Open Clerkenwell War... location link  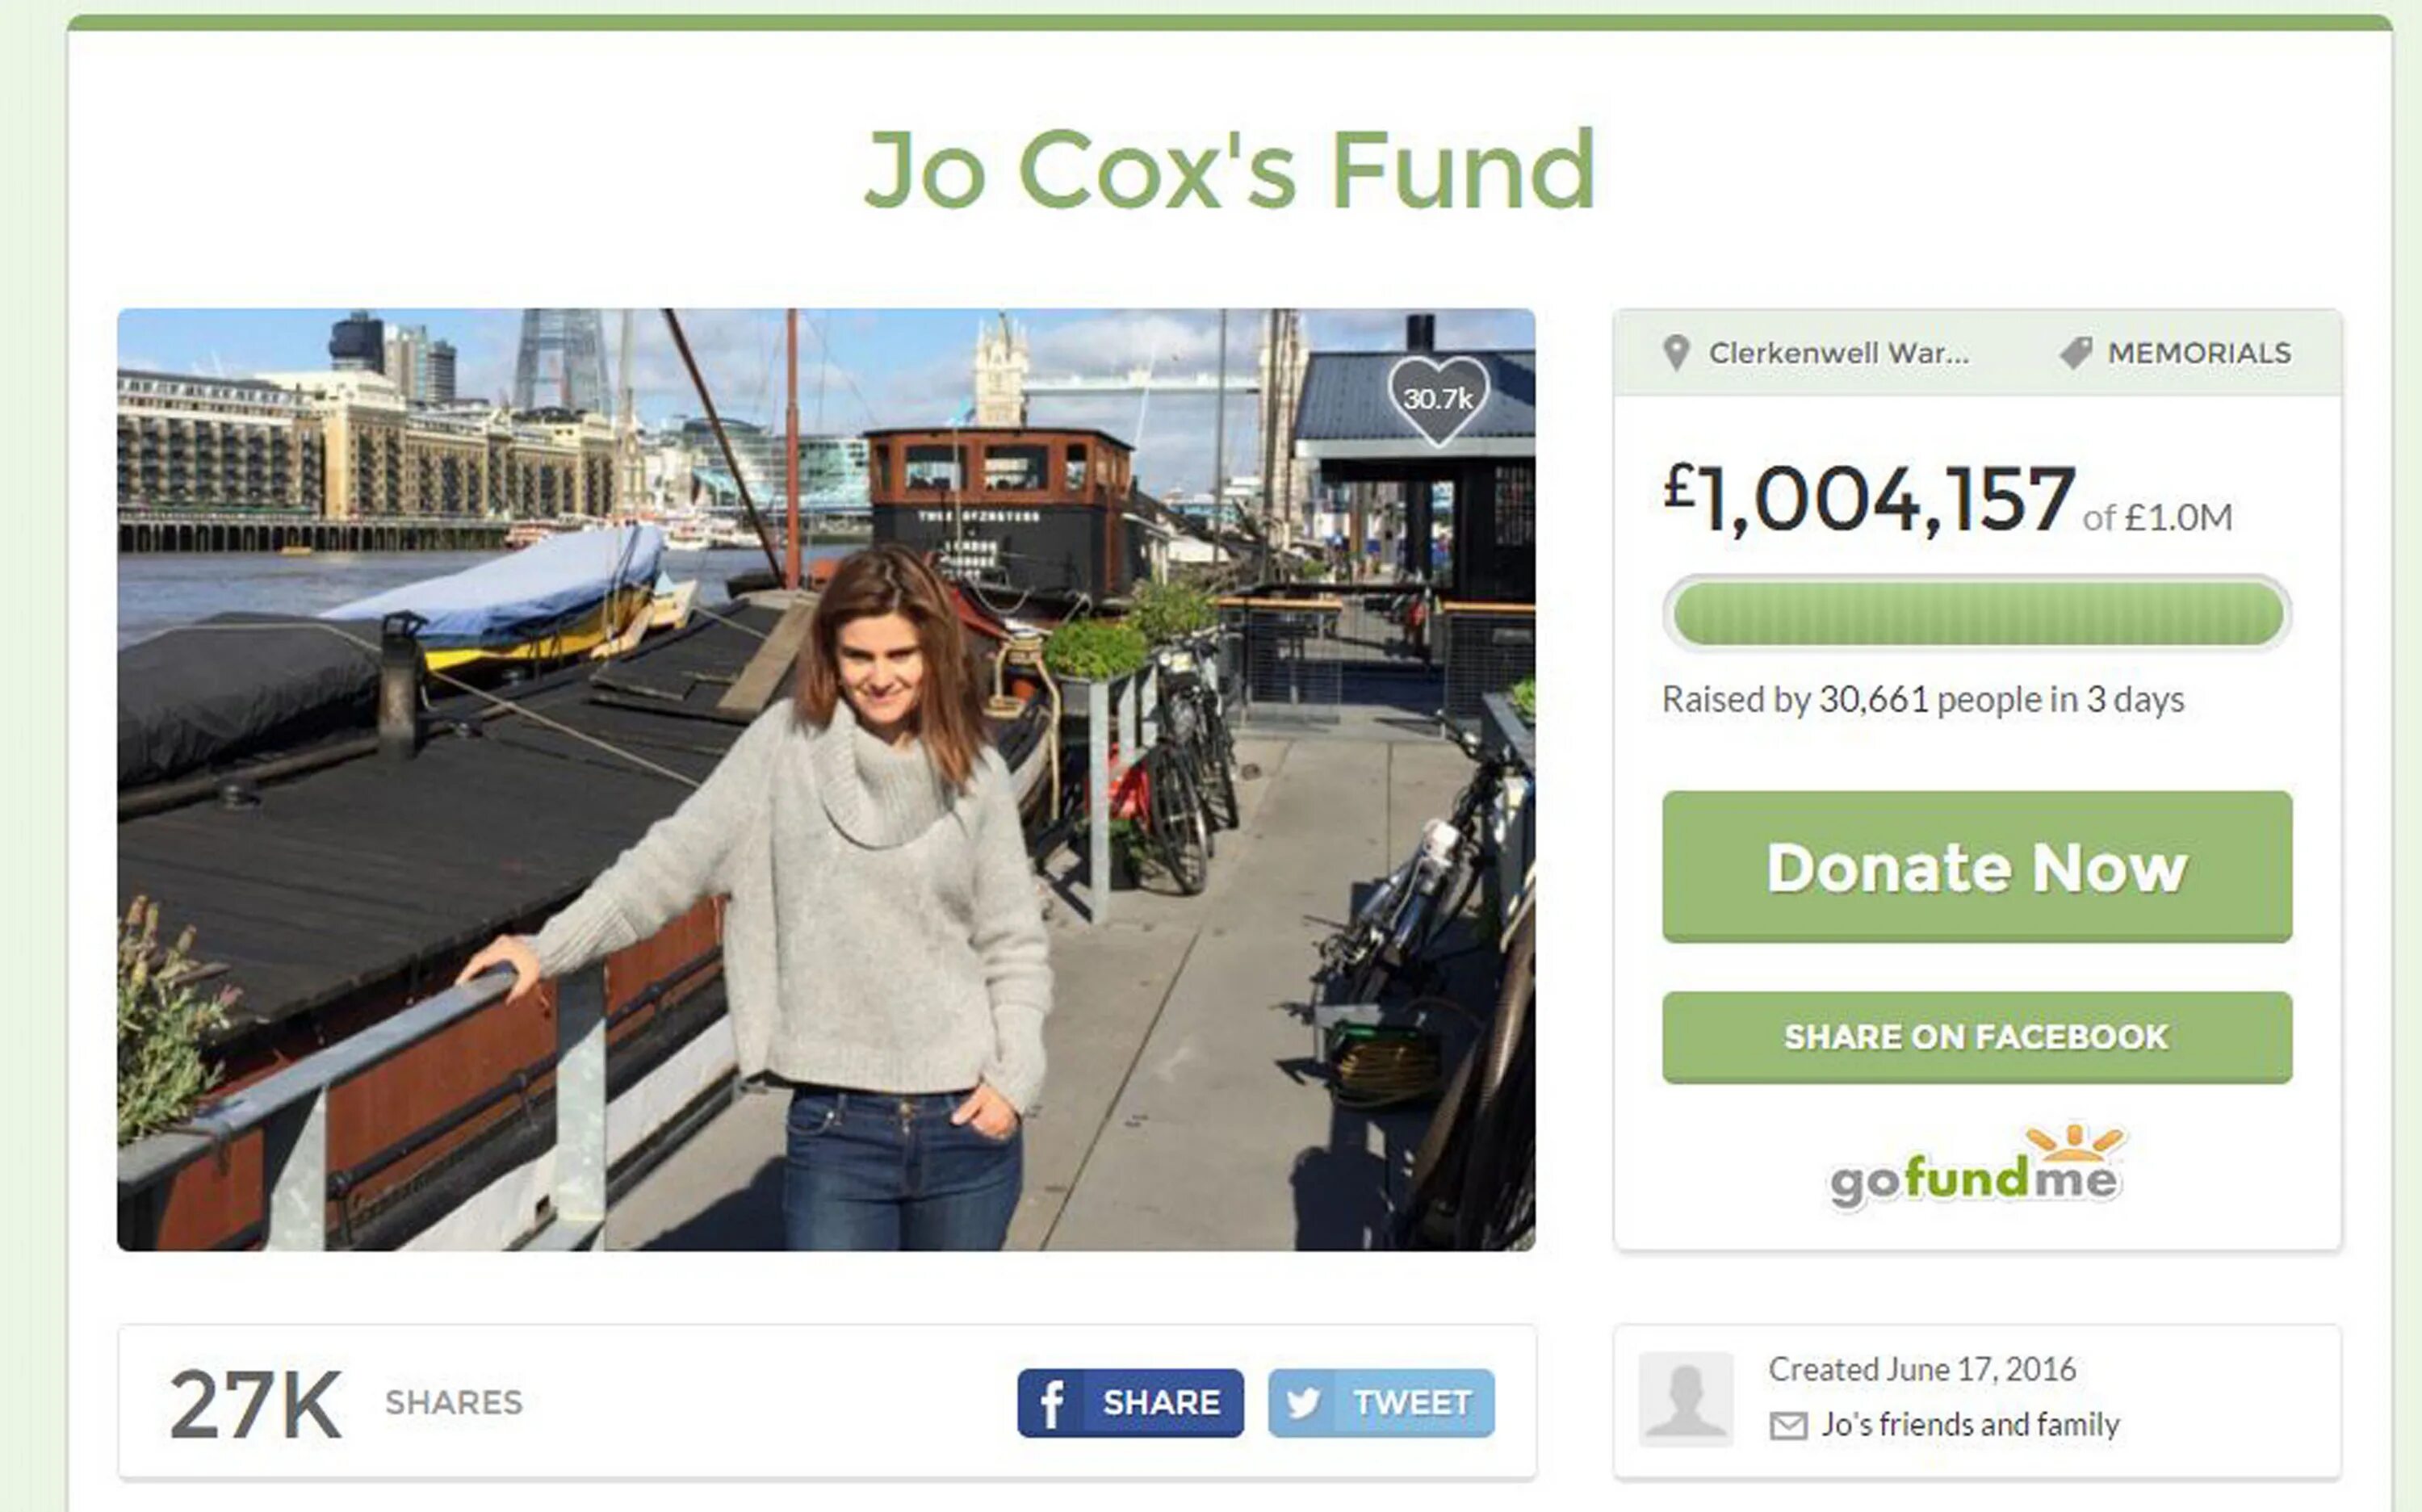(x=1838, y=353)
